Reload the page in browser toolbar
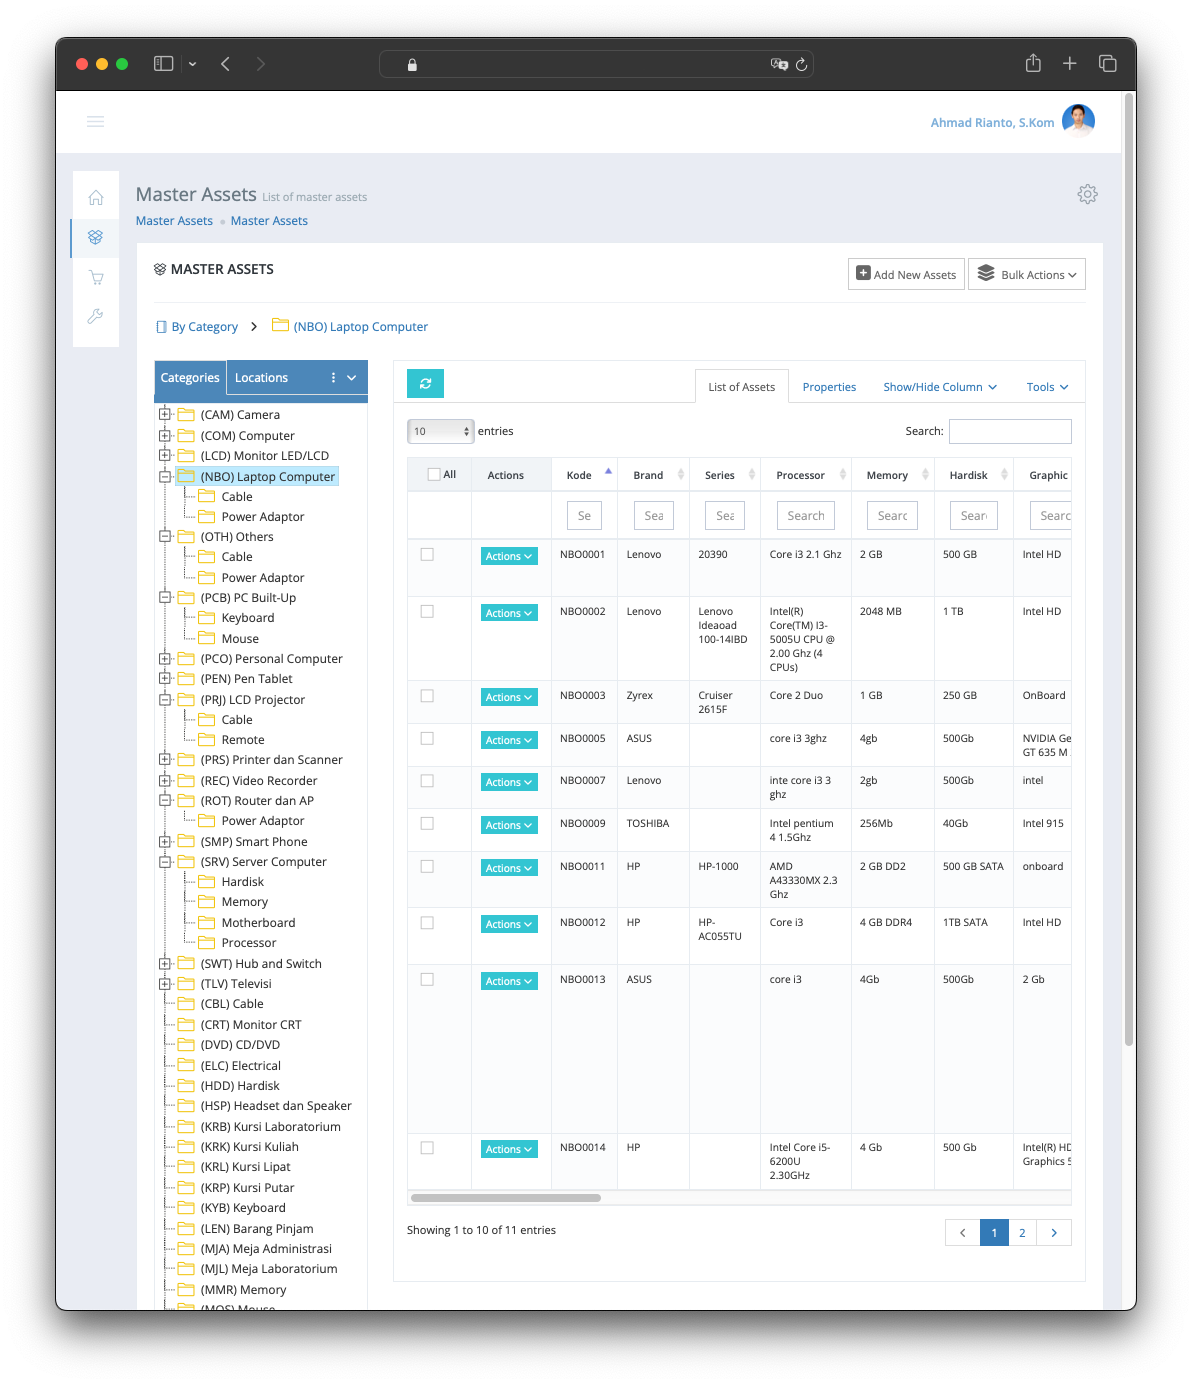The image size is (1192, 1384). coord(801,65)
